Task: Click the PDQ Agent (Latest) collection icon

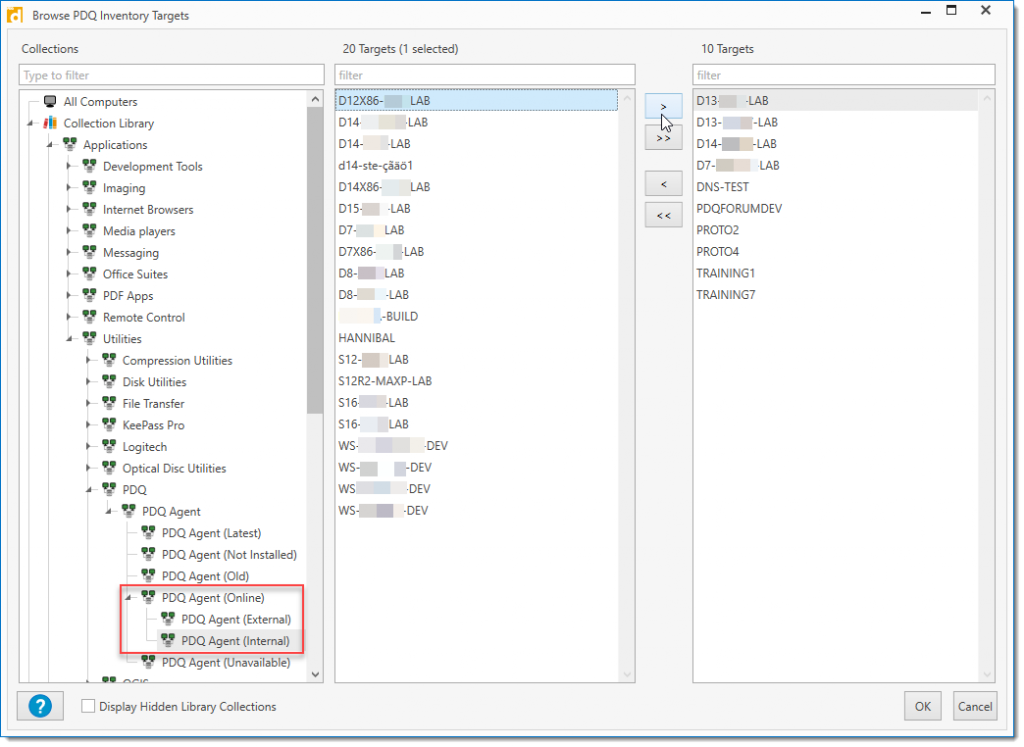Action: tap(148, 532)
